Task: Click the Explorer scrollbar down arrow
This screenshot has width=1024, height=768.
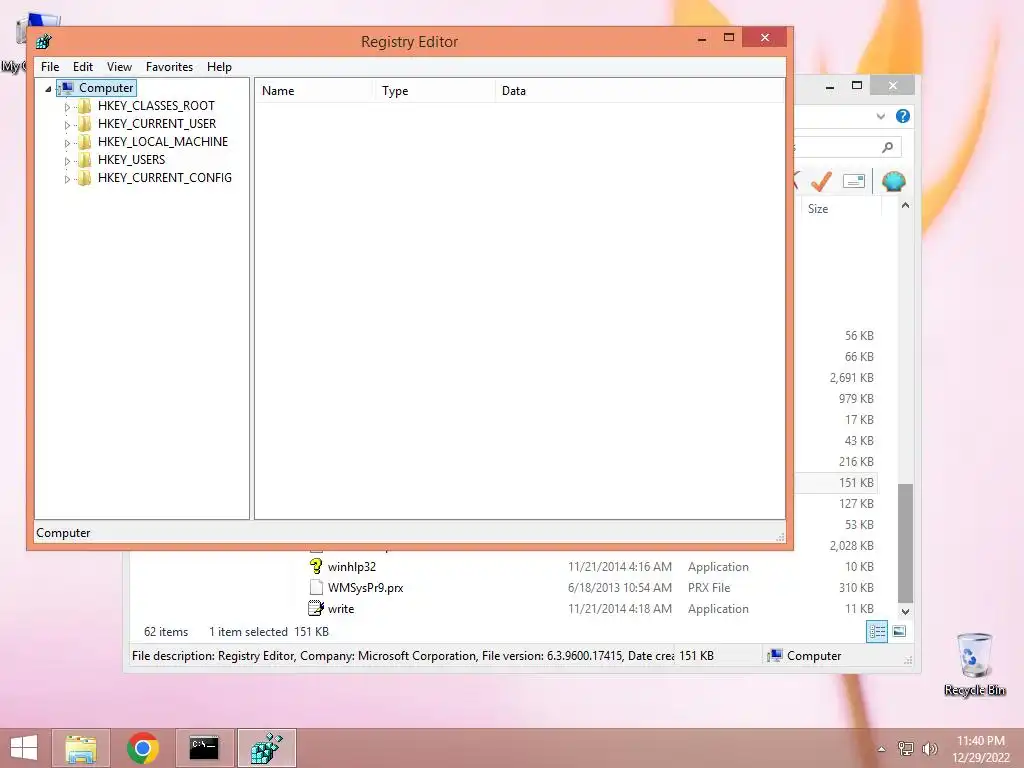Action: point(905,612)
